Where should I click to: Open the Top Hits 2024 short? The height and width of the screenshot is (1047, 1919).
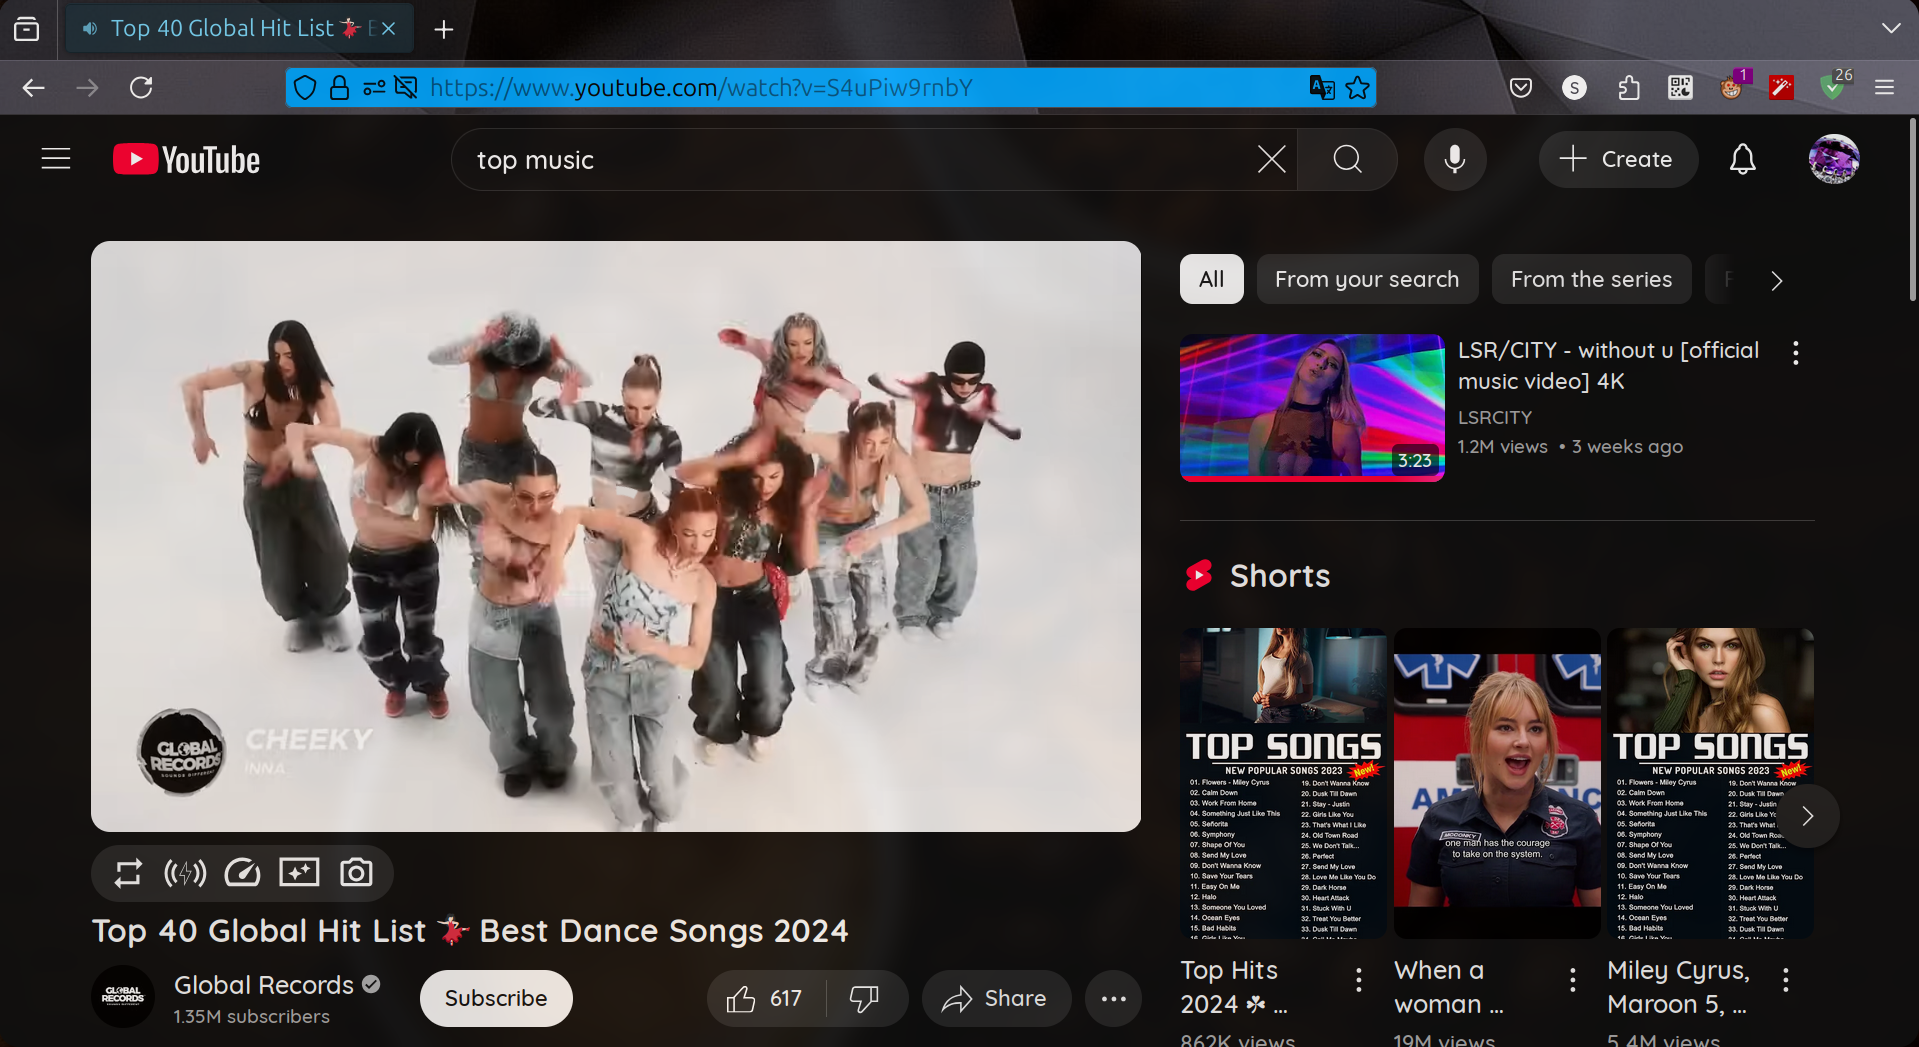pyautogui.click(x=1283, y=783)
